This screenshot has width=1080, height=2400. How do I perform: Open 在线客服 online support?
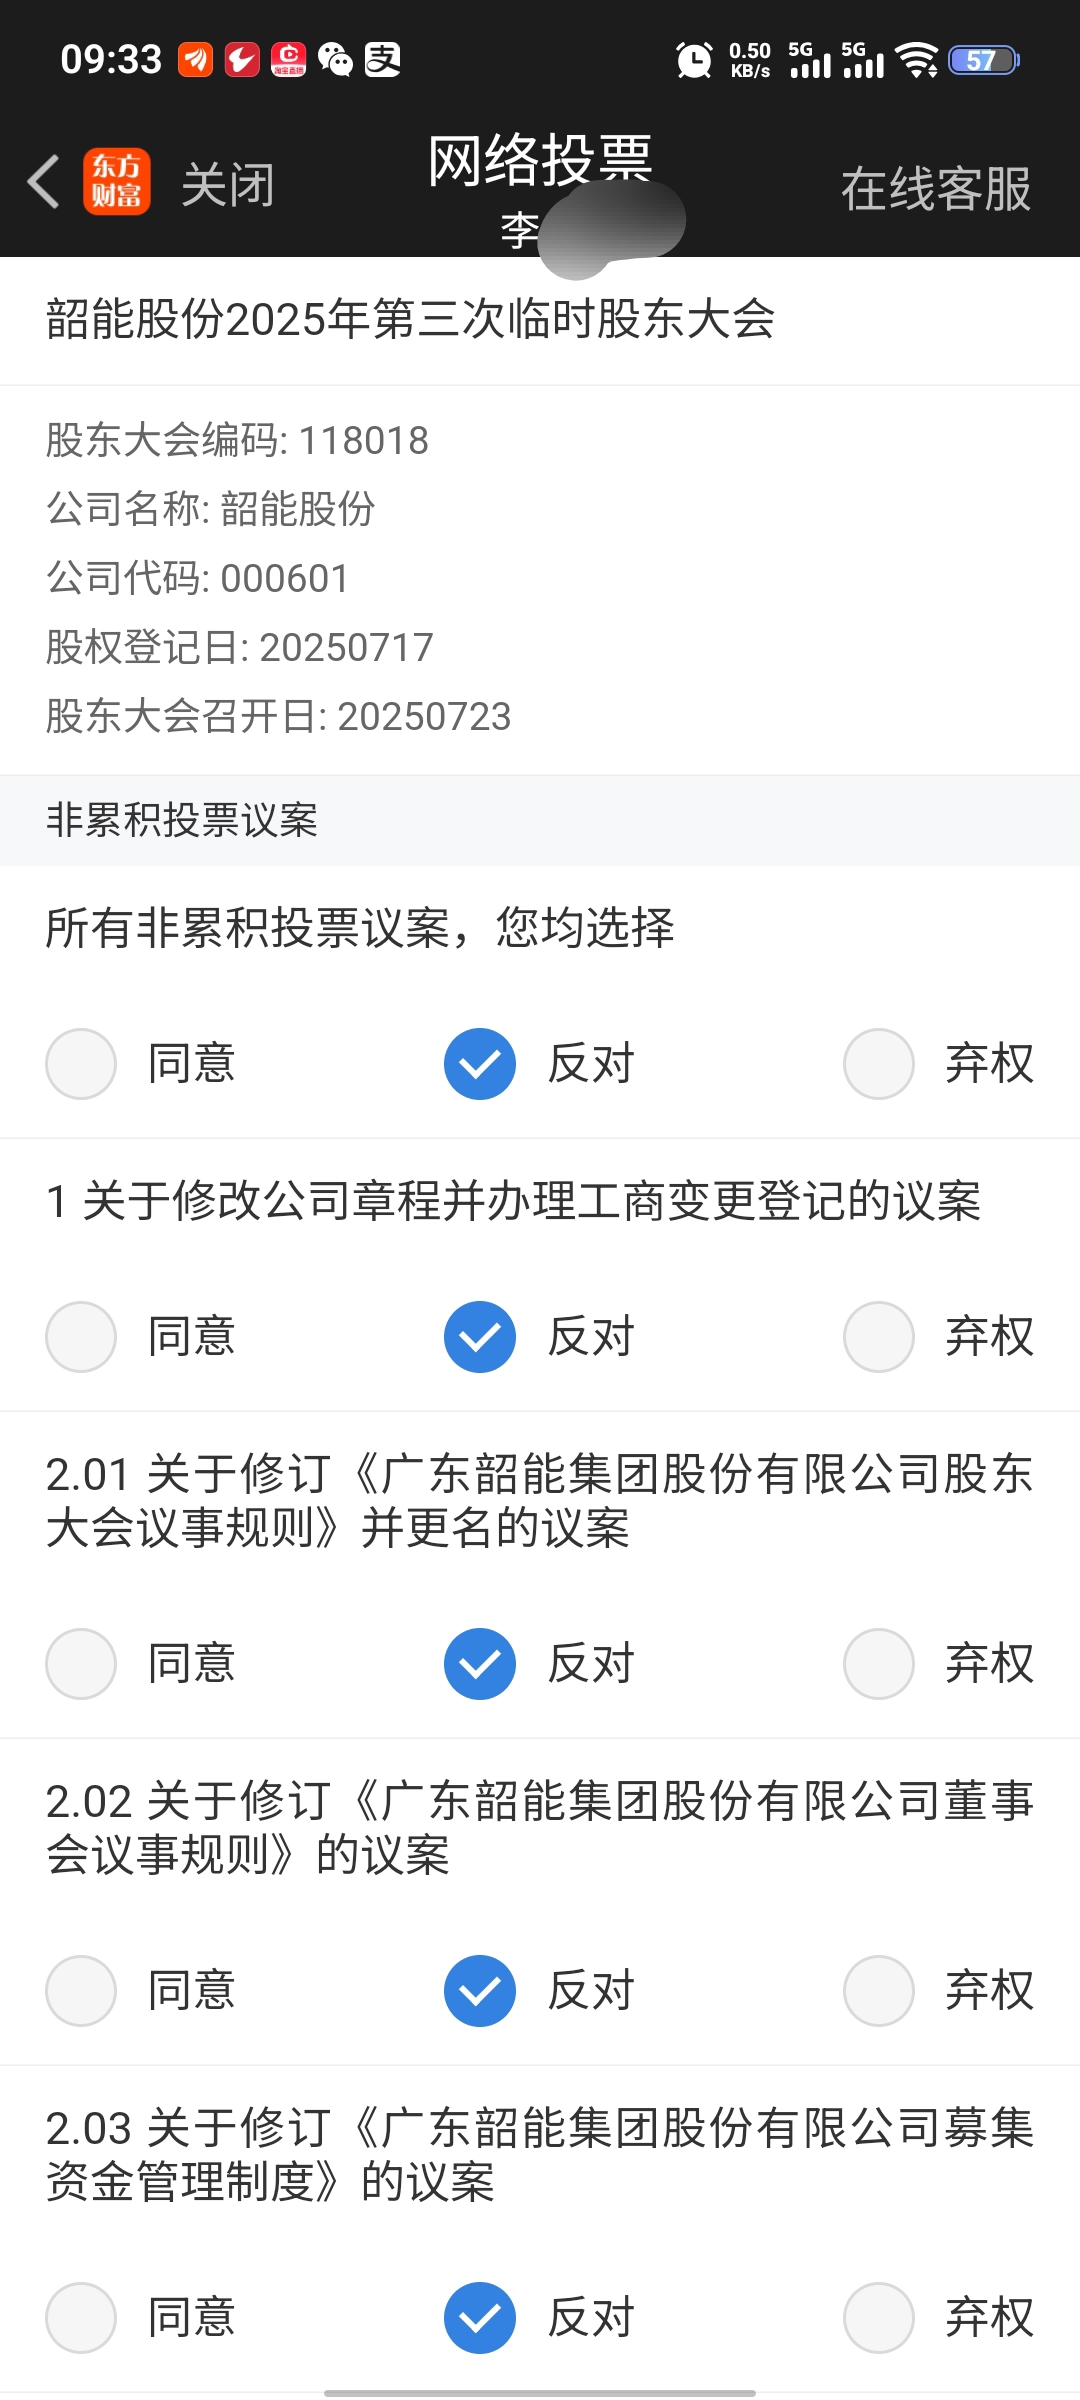click(936, 189)
